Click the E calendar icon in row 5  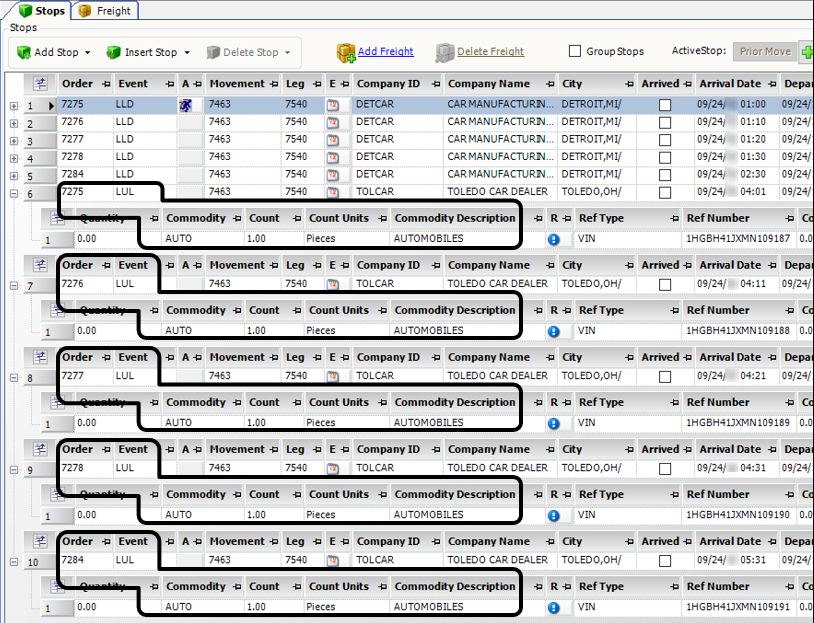[x=332, y=175]
